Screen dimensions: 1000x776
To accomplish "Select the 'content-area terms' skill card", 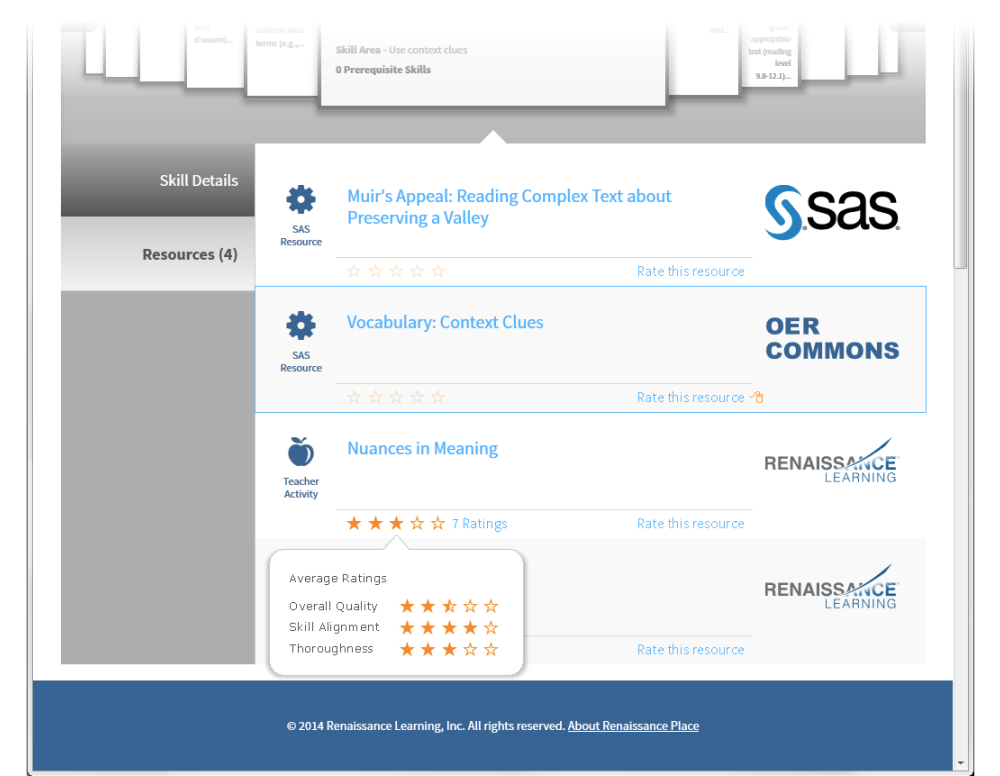I will (281, 59).
